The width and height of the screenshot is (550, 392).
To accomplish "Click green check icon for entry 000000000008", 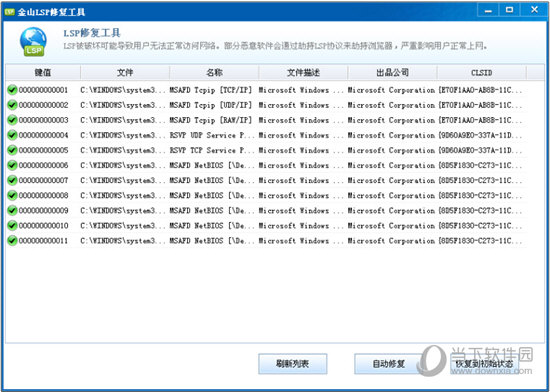I will pyautogui.click(x=12, y=196).
